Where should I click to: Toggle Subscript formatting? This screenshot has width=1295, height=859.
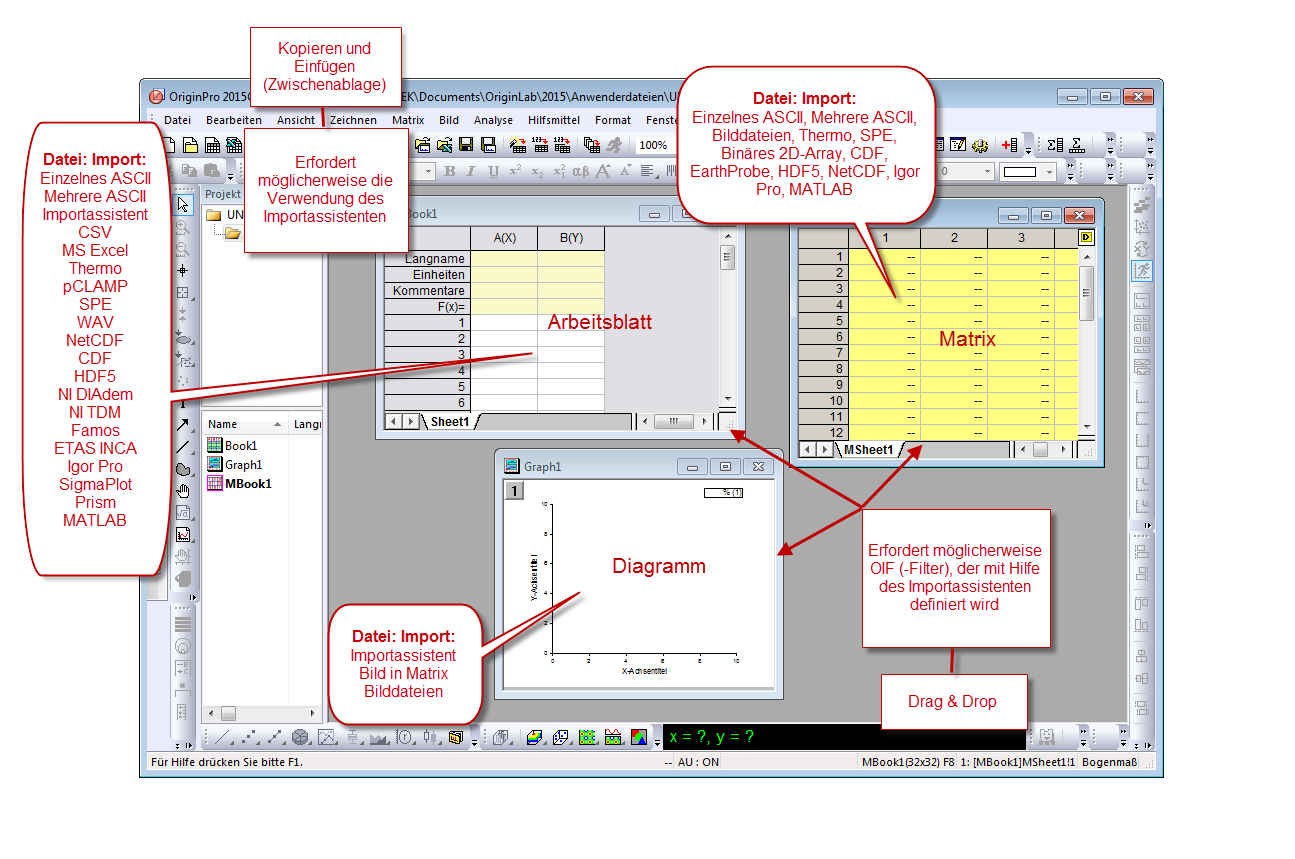pos(537,171)
